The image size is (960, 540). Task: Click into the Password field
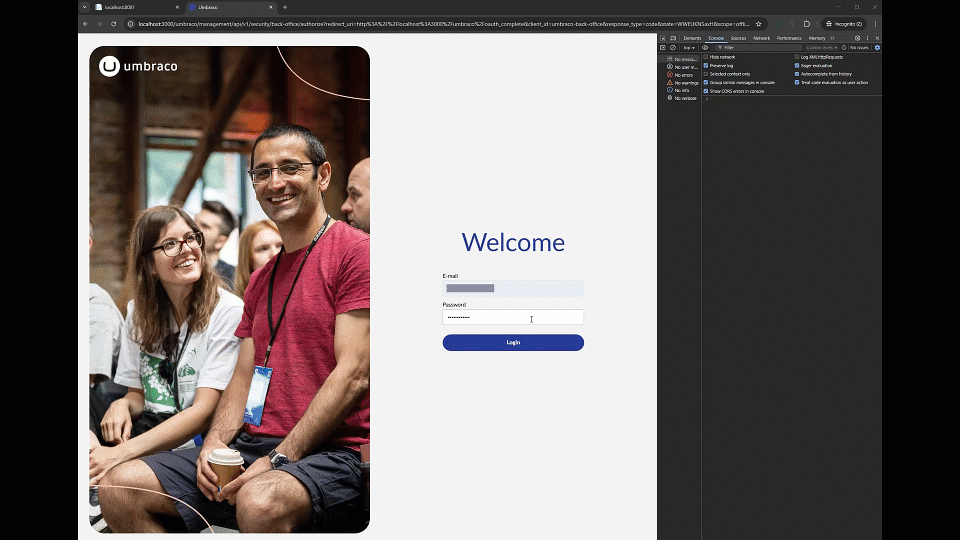click(x=513, y=317)
